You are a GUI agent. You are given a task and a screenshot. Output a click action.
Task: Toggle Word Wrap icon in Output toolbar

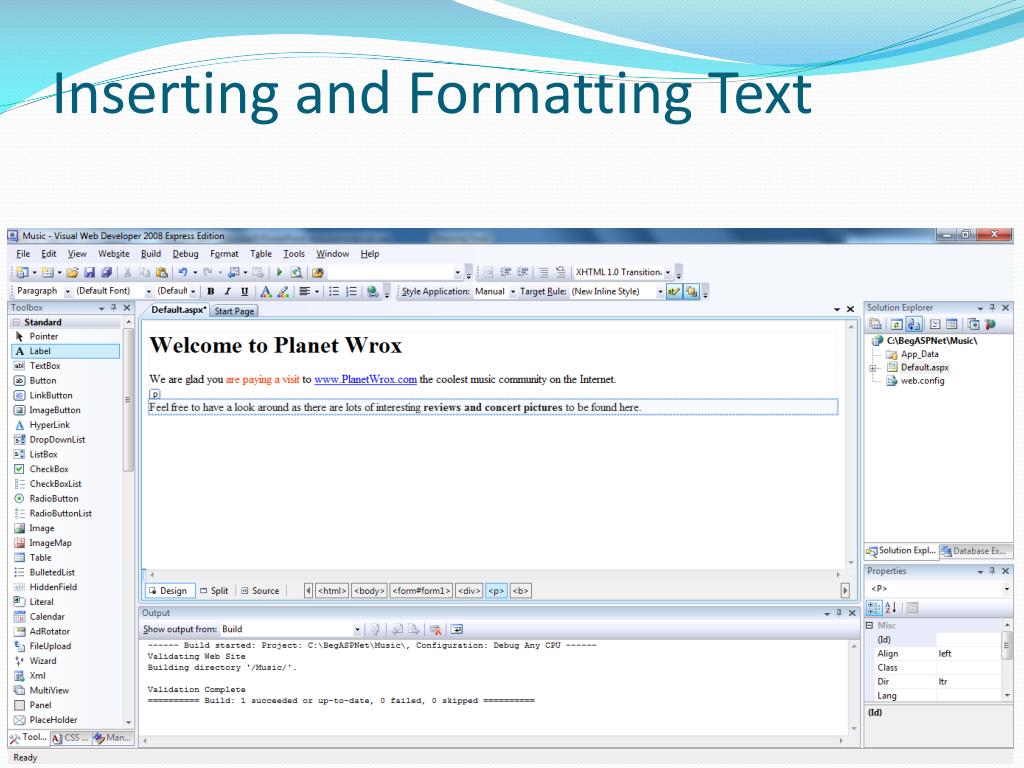(456, 630)
